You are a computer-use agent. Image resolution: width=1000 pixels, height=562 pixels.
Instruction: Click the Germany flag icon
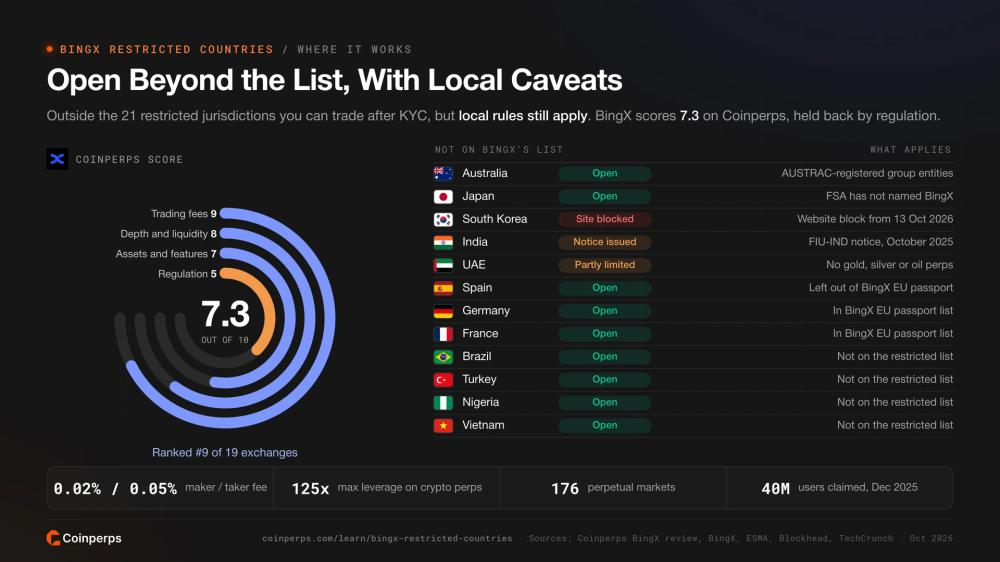coord(443,311)
